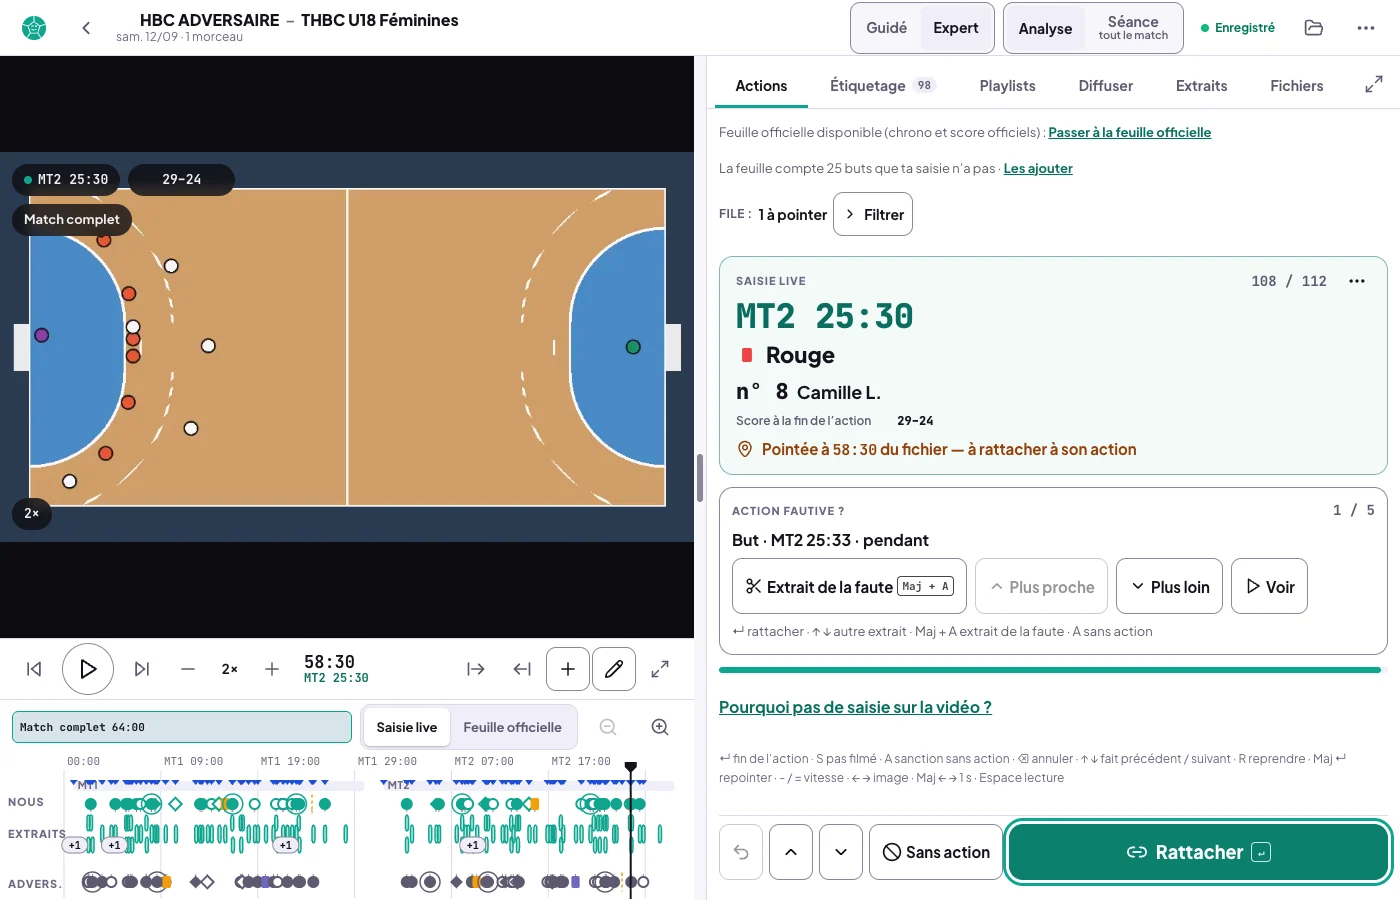Skip to previous marker in player controls
Screen dimensions: 1400x900
(34, 669)
